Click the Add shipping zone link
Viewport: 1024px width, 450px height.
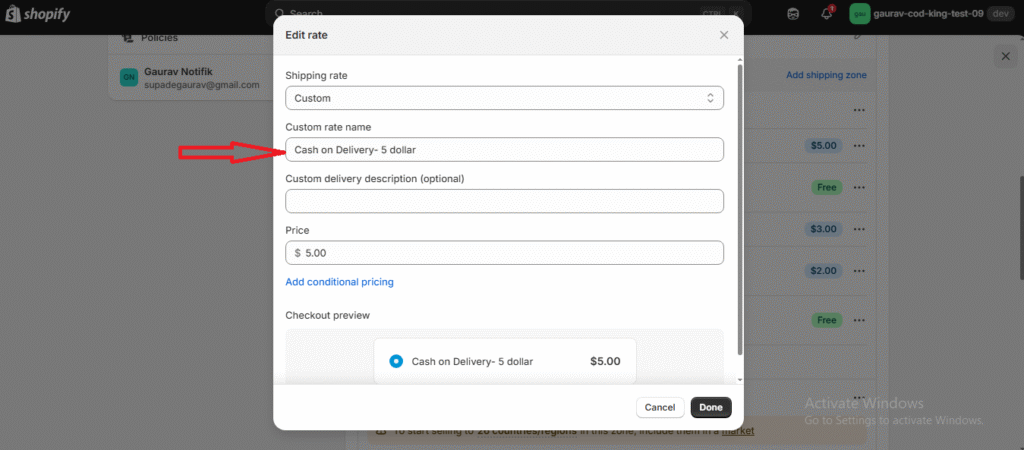point(826,75)
